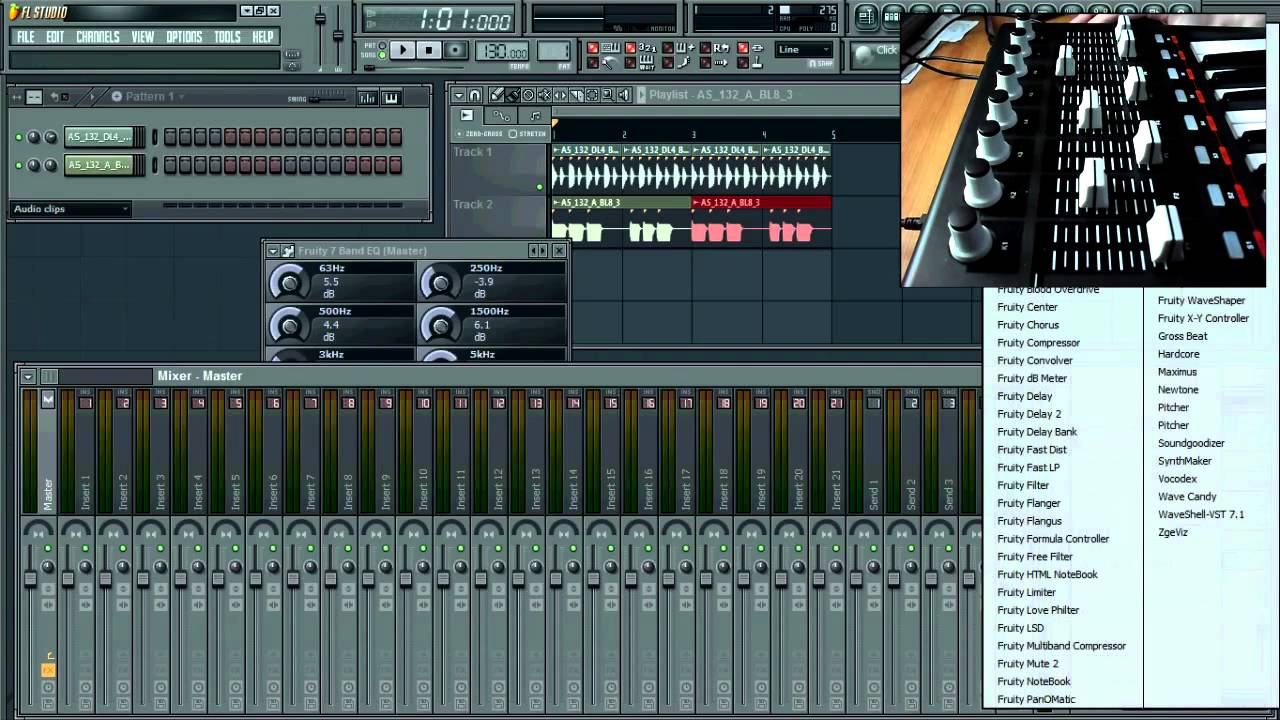This screenshot has width=1280, height=720.
Task: Toggle PAT pattern mode LED
Action: point(383,45)
